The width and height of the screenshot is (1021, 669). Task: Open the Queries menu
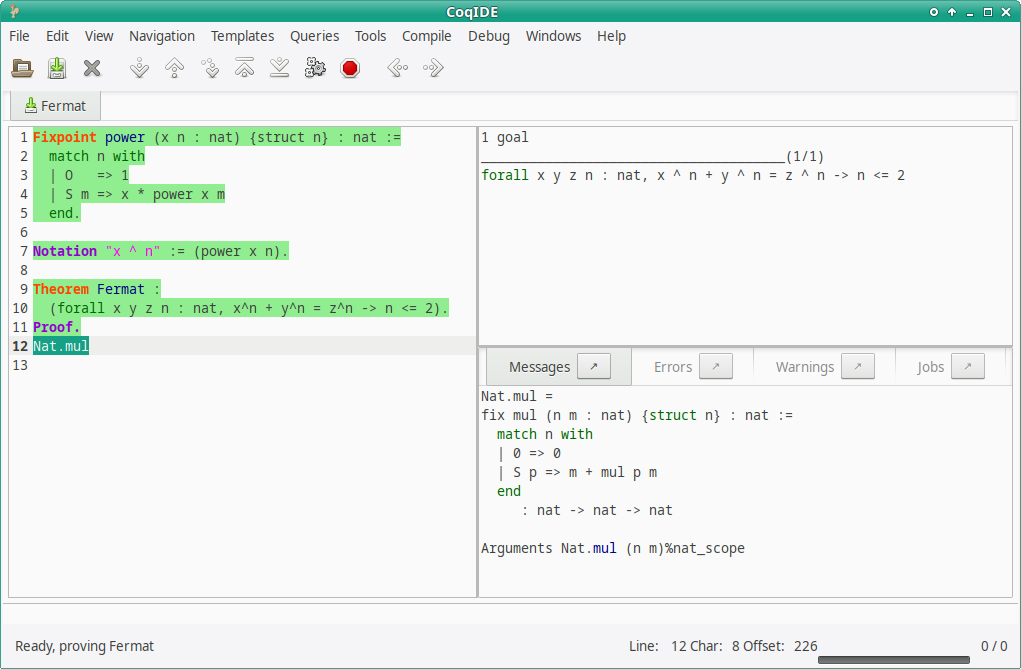click(x=314, y=36)
